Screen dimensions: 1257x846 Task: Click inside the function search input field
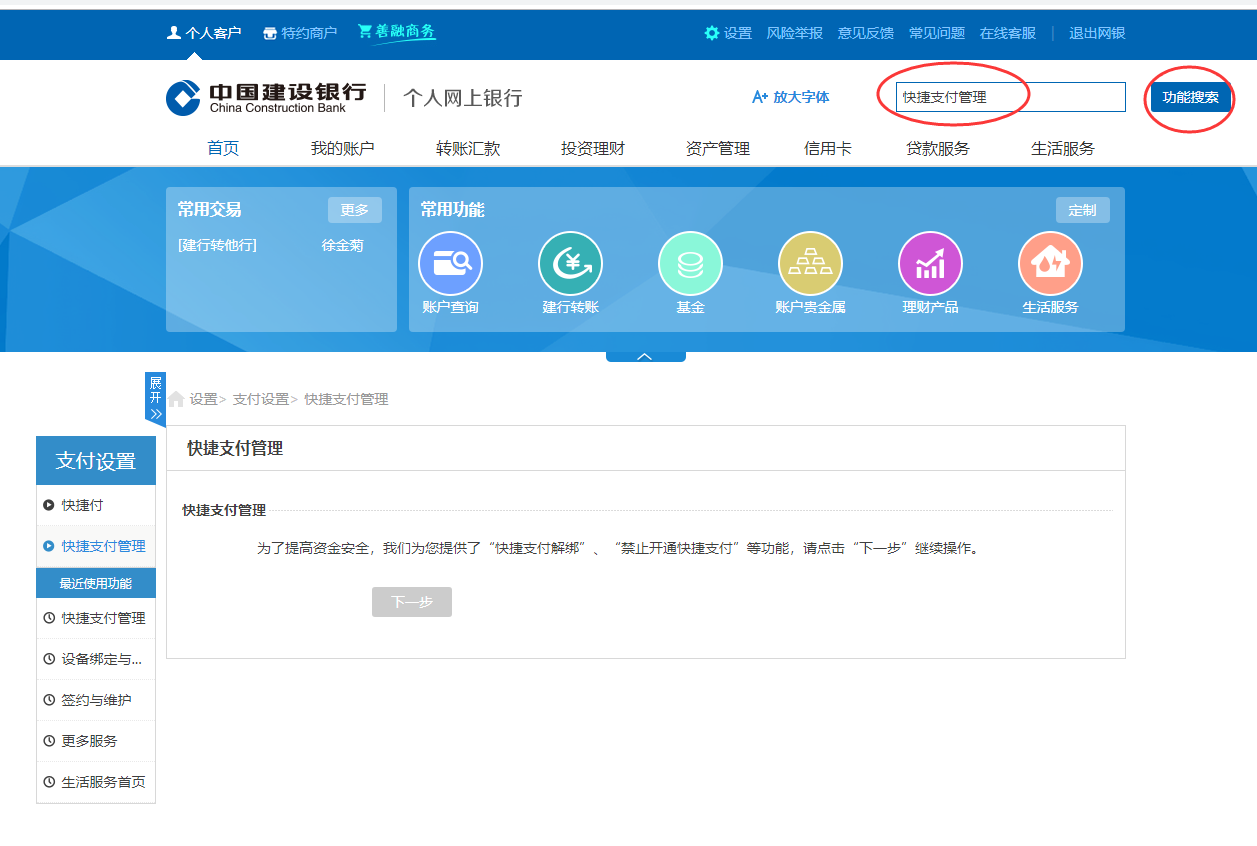pyautogui.click(x=1010, y=97)
